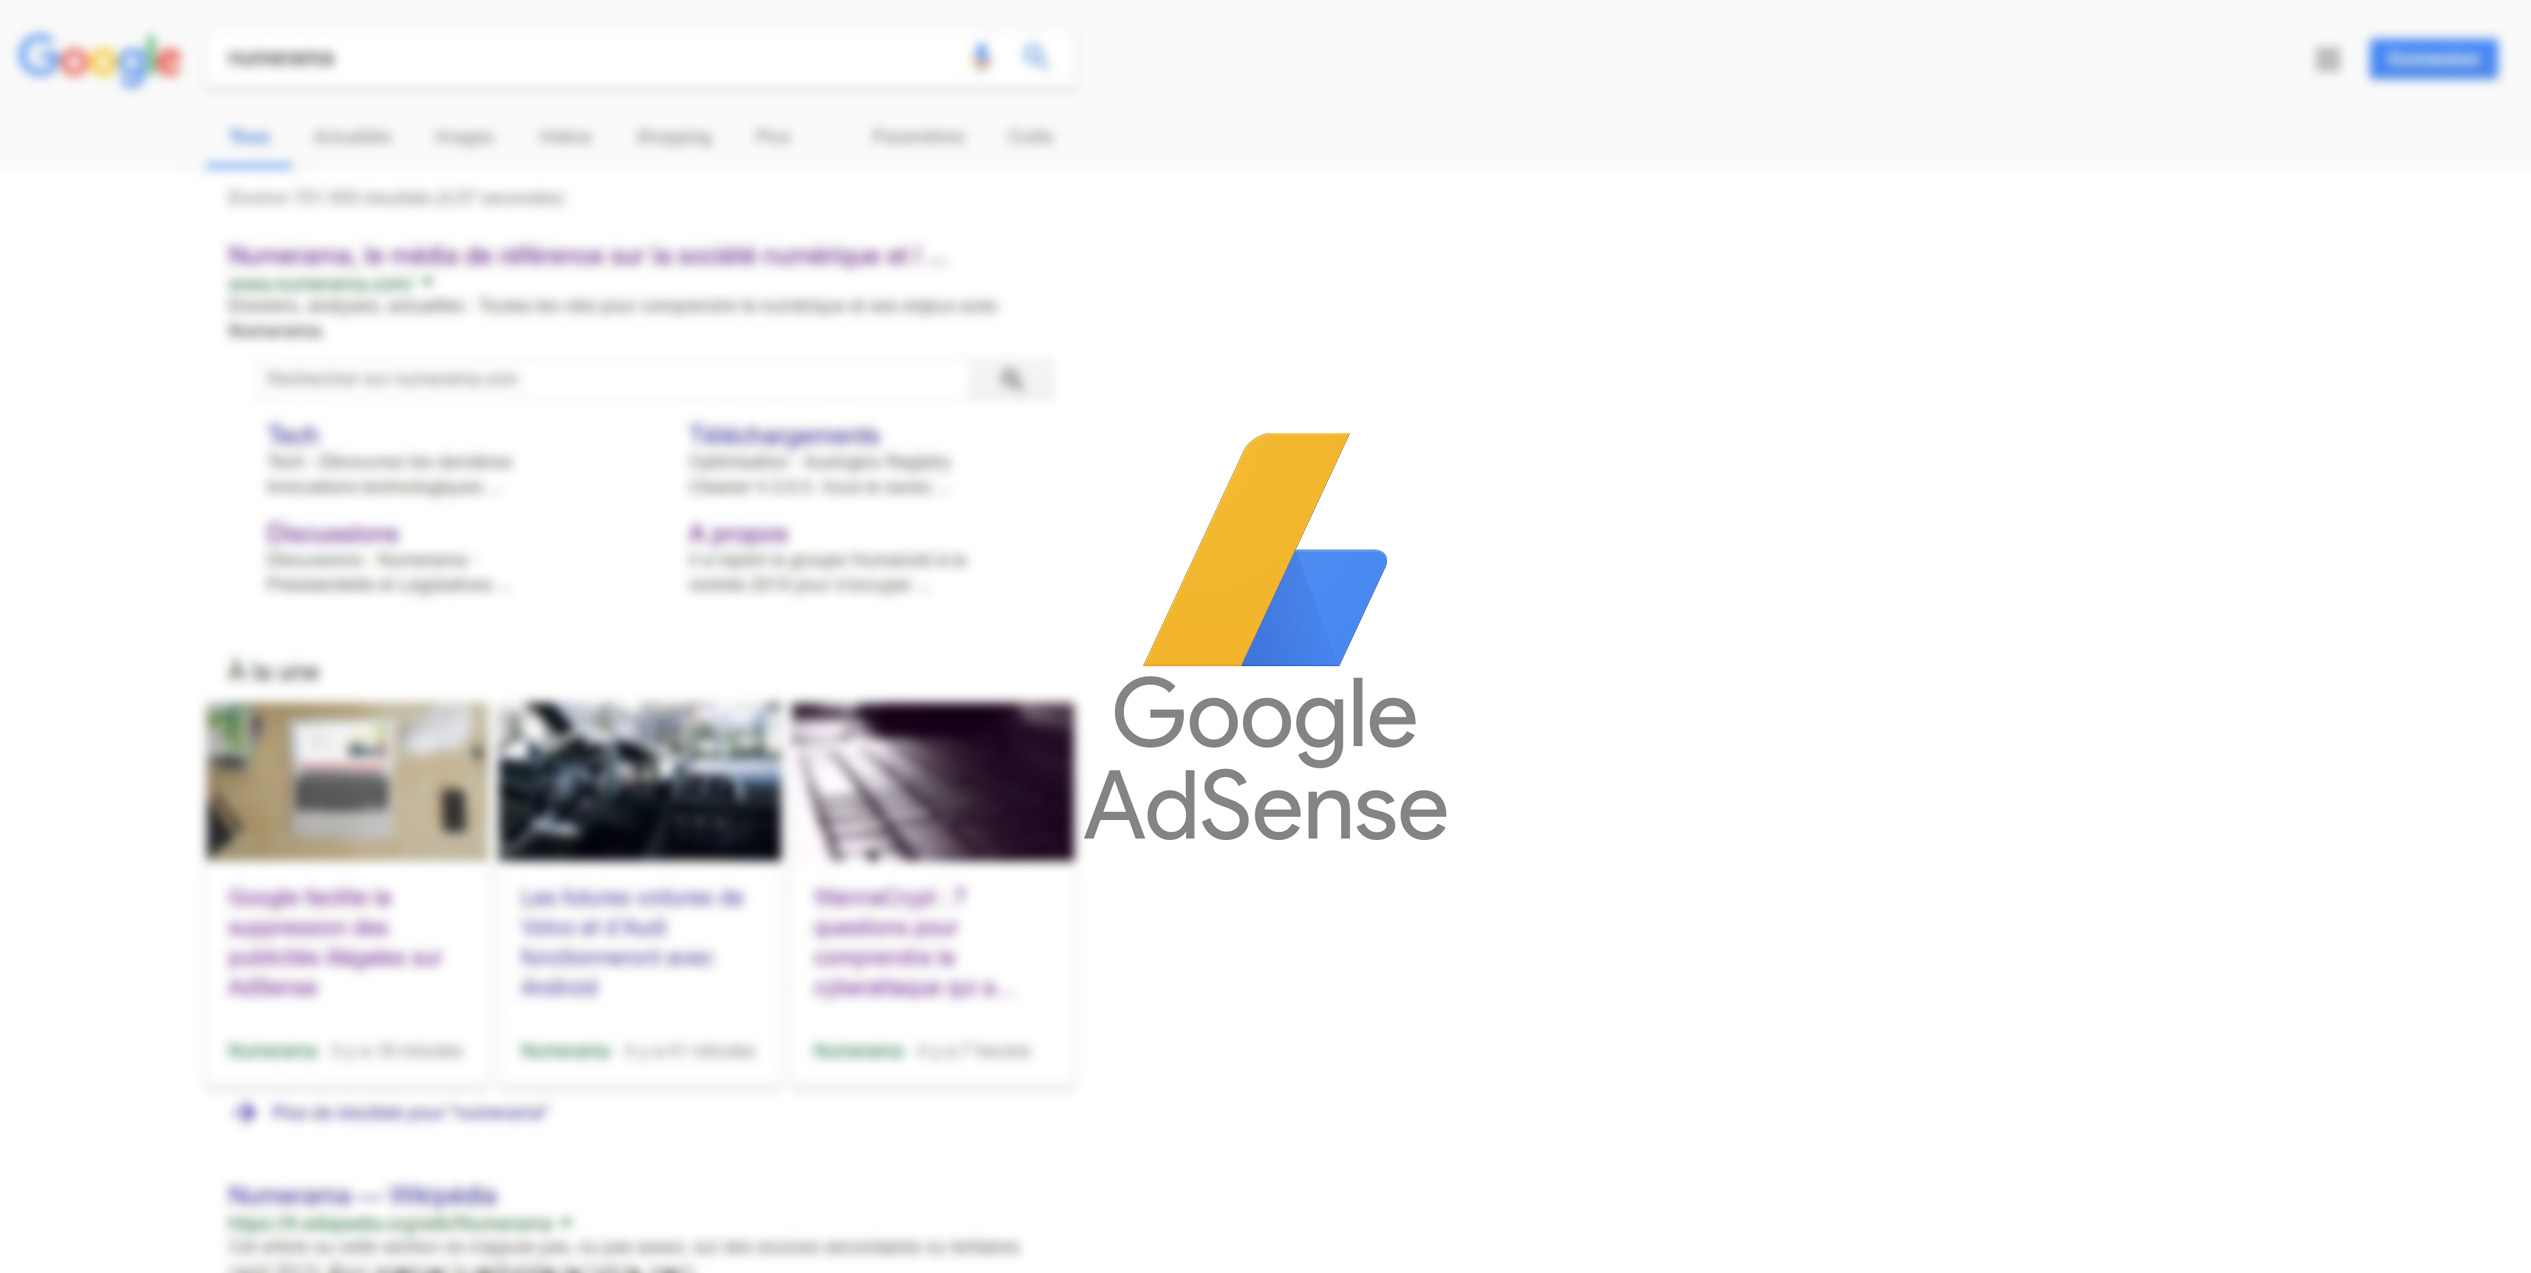Click the microphone voice search icon
The height and width of the screenshot is (1273, 2531).
[x=982, y=57]
